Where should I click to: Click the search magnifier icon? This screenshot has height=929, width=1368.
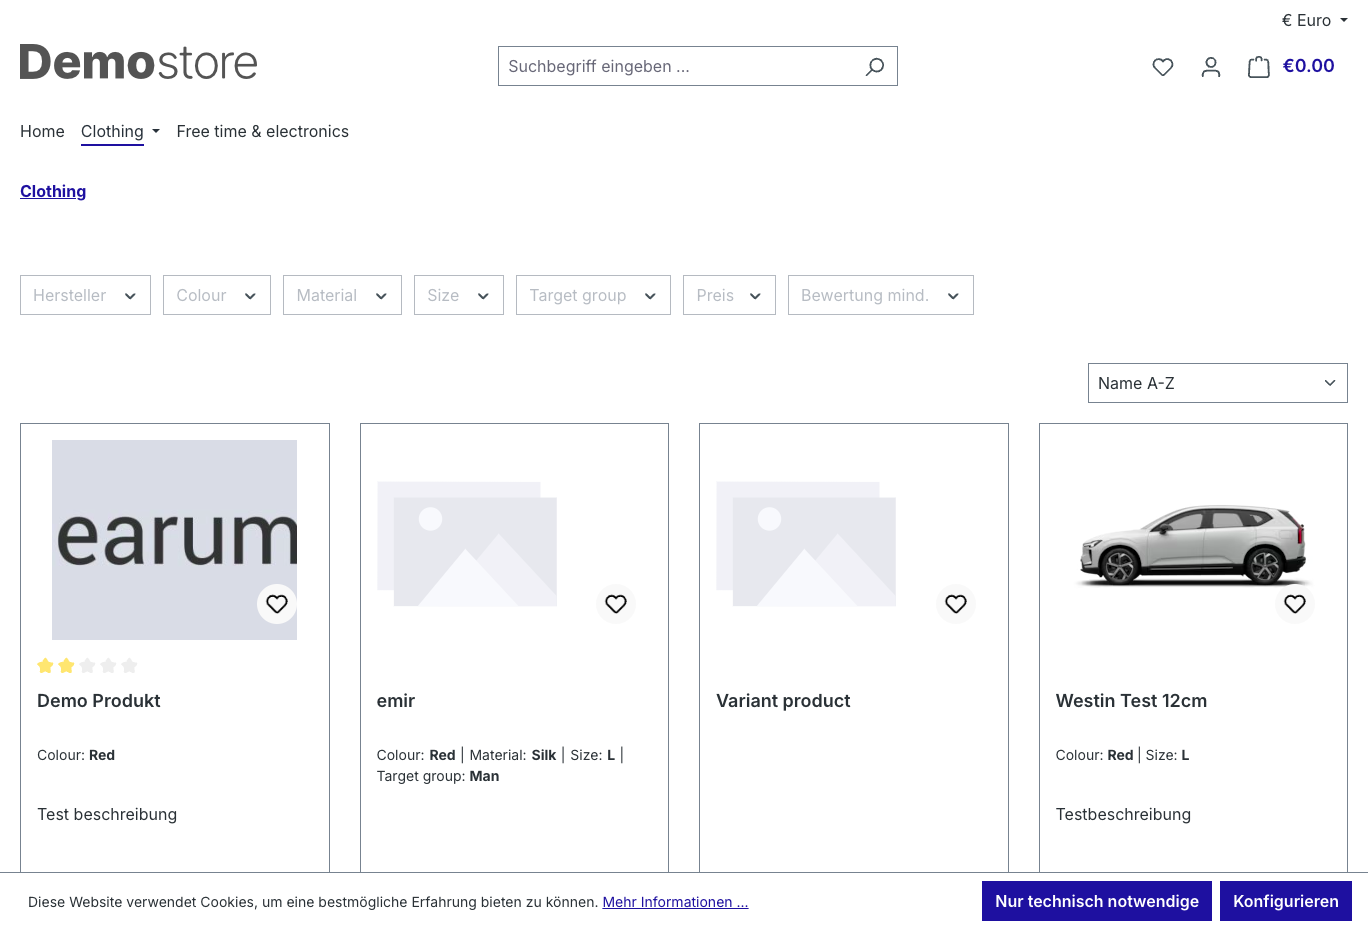tap(875, 67)
